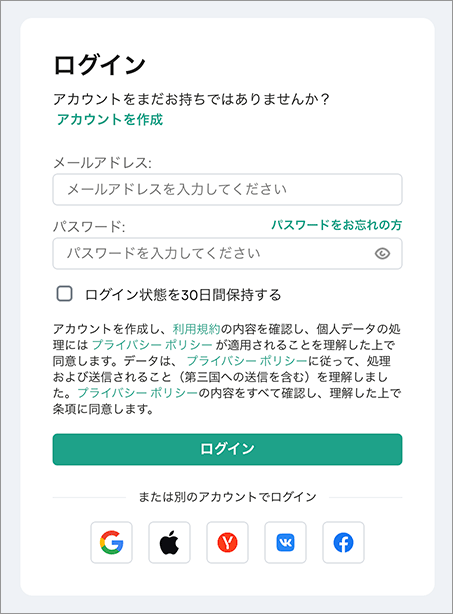Click the または別のアカウントでログイン divider text
This screenshot has height=614, width=453.
point(227,497)
